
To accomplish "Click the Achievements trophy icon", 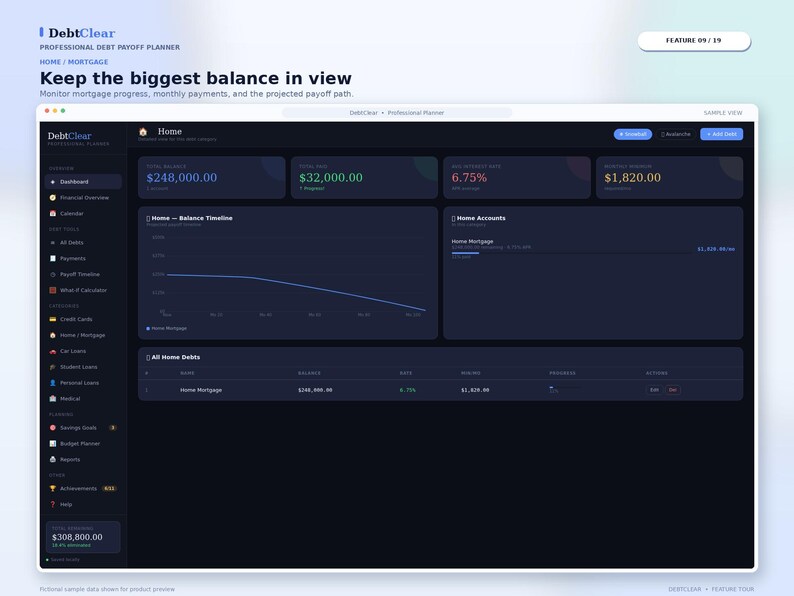I will [x=53, y=489].
